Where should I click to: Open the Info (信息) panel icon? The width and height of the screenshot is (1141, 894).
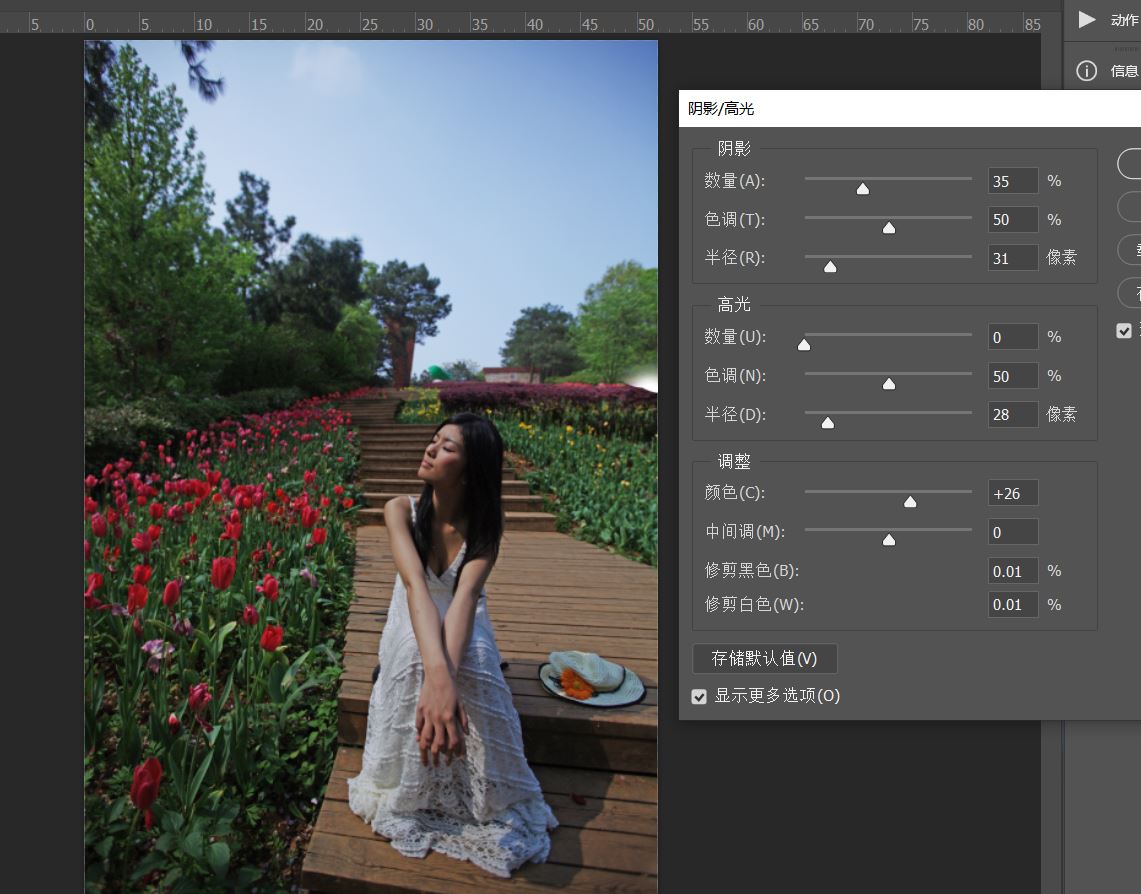pyautogui.click(x=1087, y=71)
